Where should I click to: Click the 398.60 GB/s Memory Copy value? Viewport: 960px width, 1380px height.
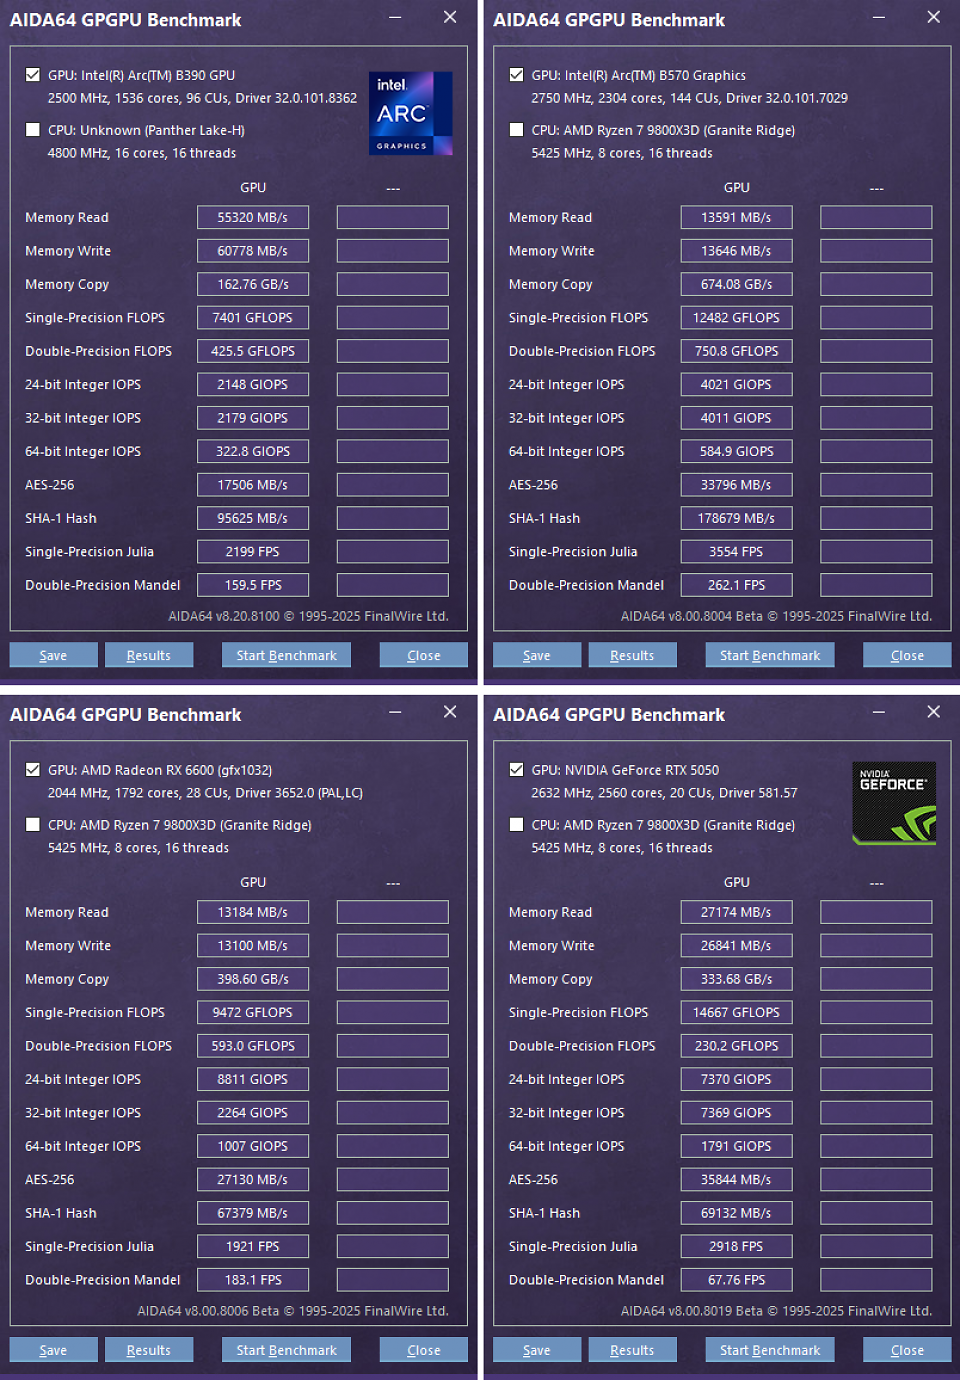coord(253,979)
